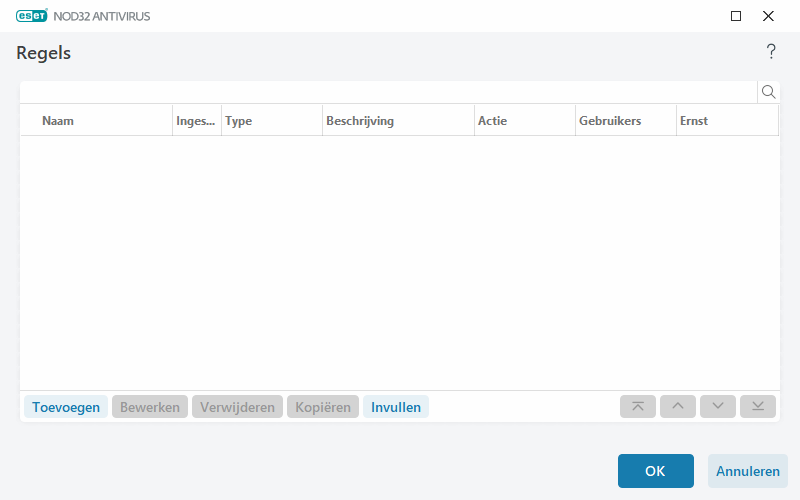Click the Ernst column header

[694, 121]
